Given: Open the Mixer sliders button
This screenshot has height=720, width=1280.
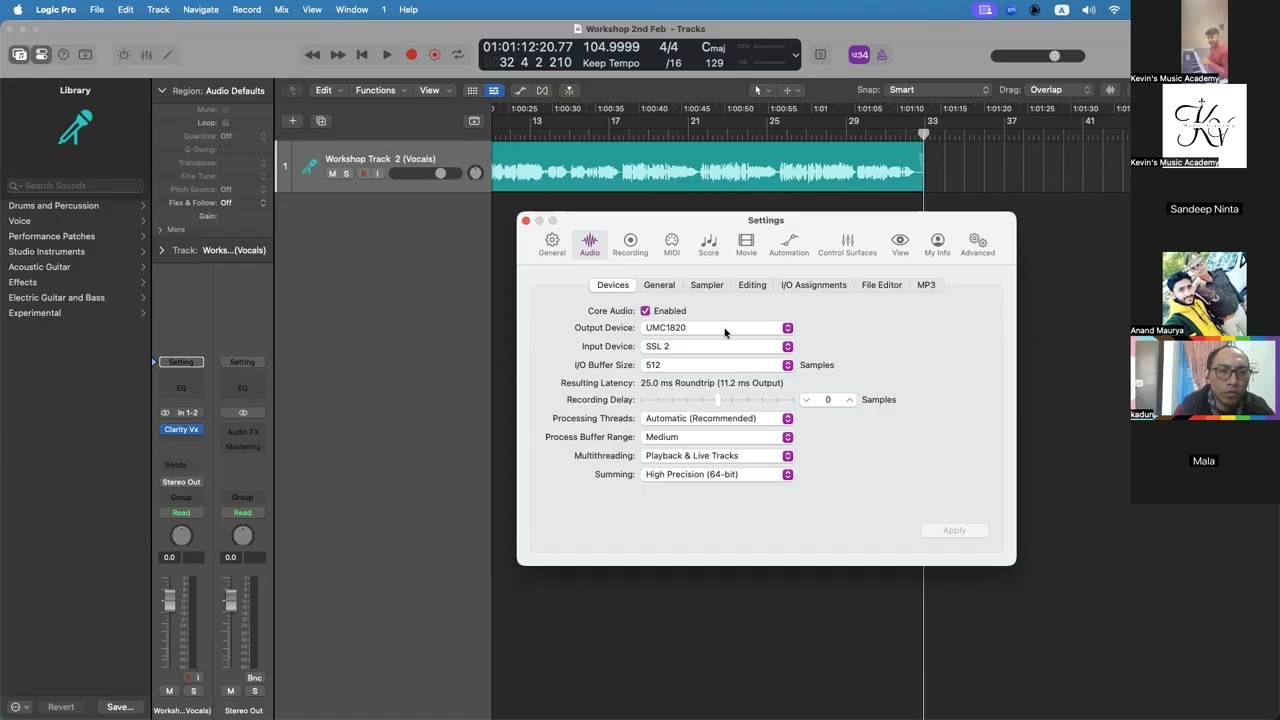Looking at the screenshot, I should point(146,55).
